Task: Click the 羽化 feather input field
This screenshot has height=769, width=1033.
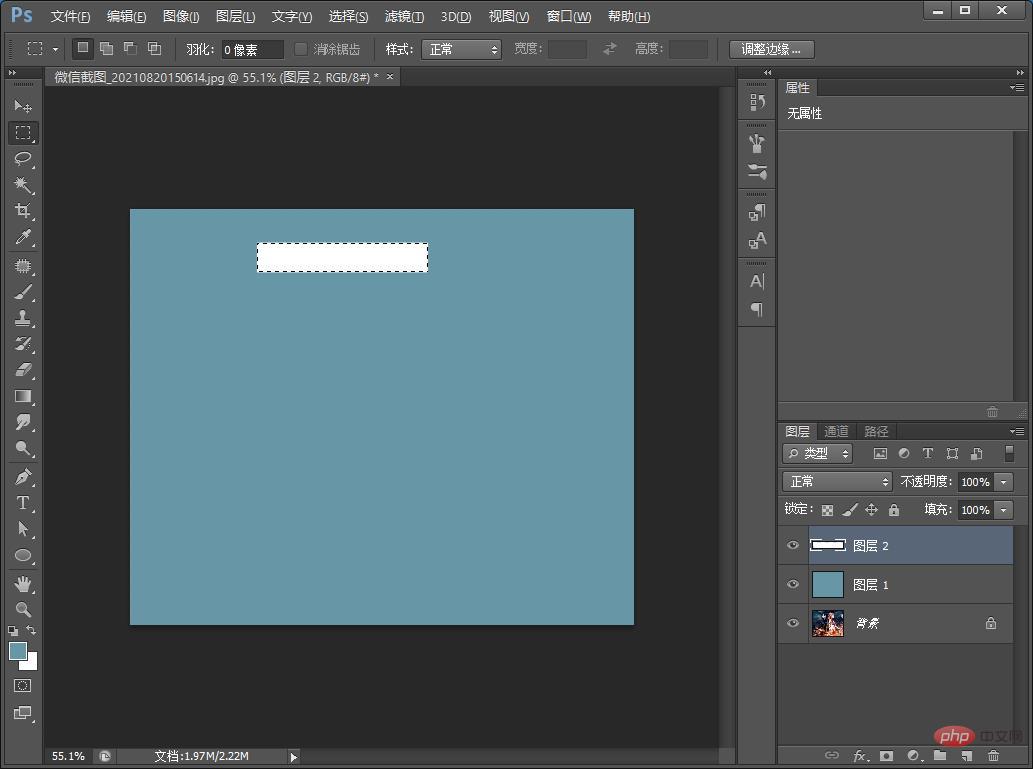Action: (252, 49)
